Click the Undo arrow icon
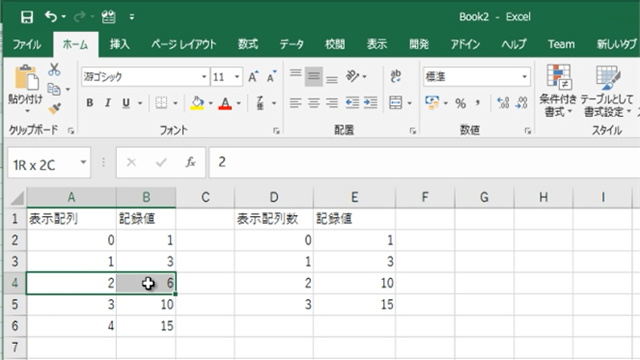Viewport: 640px width, 360px height. 51,17
